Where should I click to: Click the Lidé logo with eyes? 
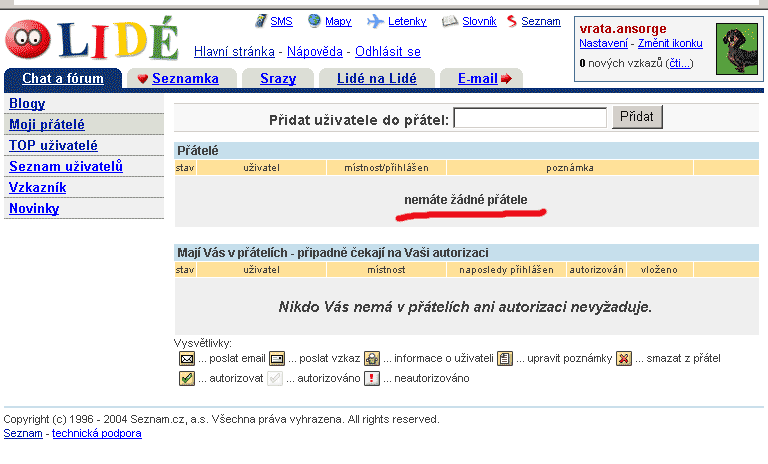point(90,38)
